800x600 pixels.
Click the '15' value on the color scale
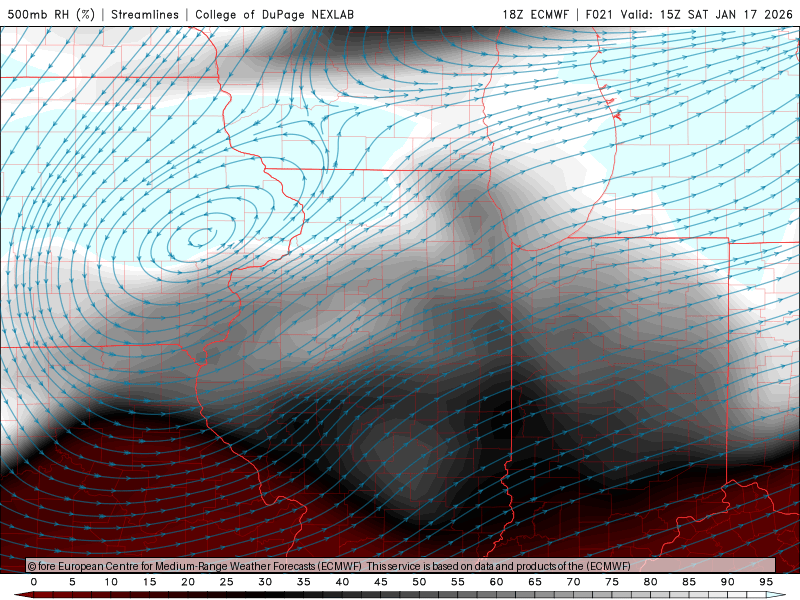tap(149, 582)
